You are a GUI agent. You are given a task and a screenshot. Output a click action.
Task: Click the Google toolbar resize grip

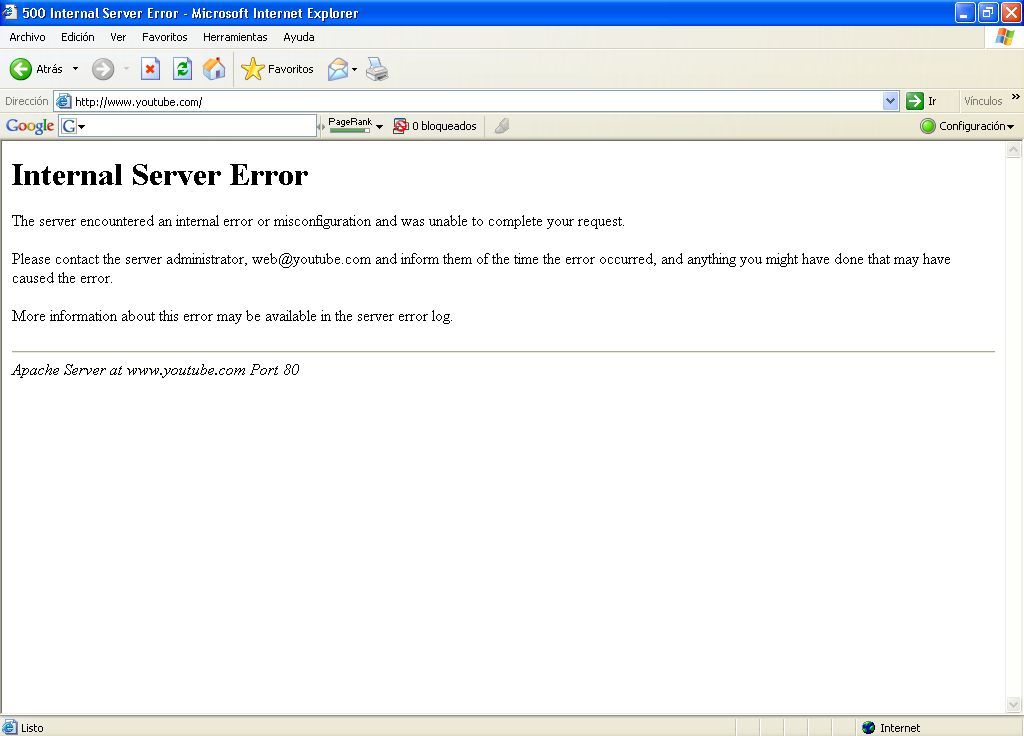[321, 126]
